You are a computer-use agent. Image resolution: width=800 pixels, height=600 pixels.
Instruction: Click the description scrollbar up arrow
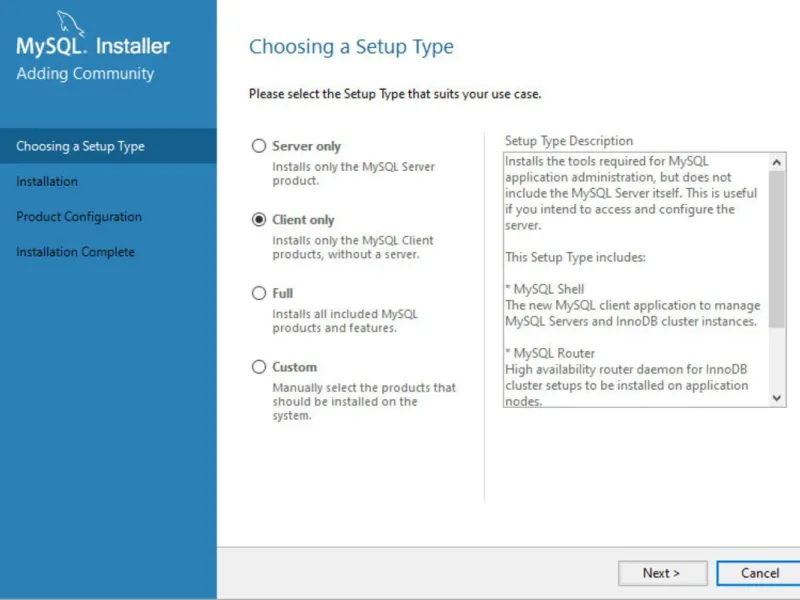pyautogui.click(x=777, y=162)
